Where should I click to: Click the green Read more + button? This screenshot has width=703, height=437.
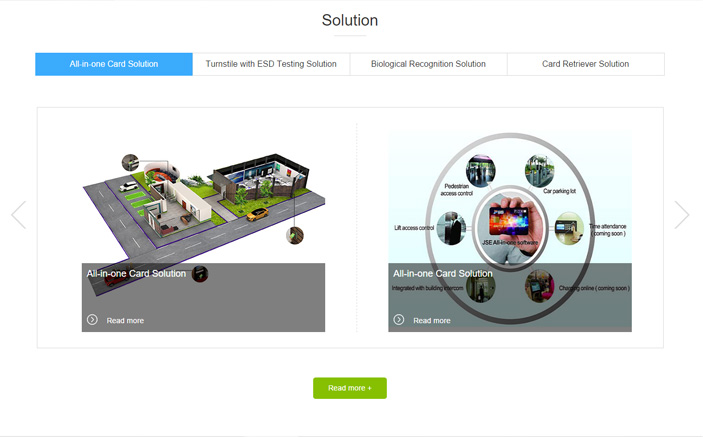350,388
